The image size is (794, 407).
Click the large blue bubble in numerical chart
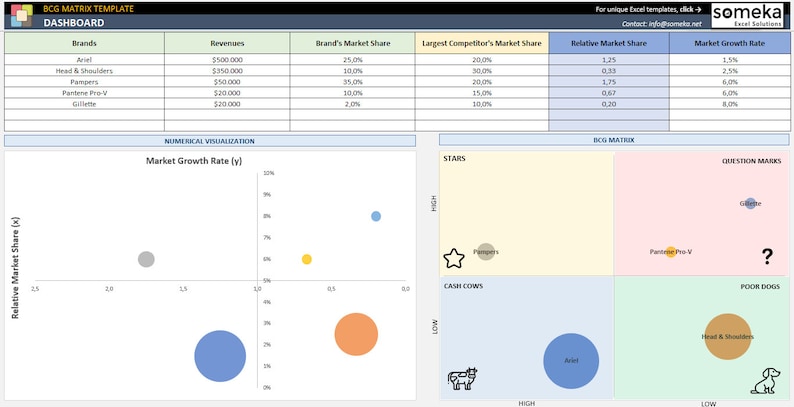pyautogui.click(x=220, y=356)
